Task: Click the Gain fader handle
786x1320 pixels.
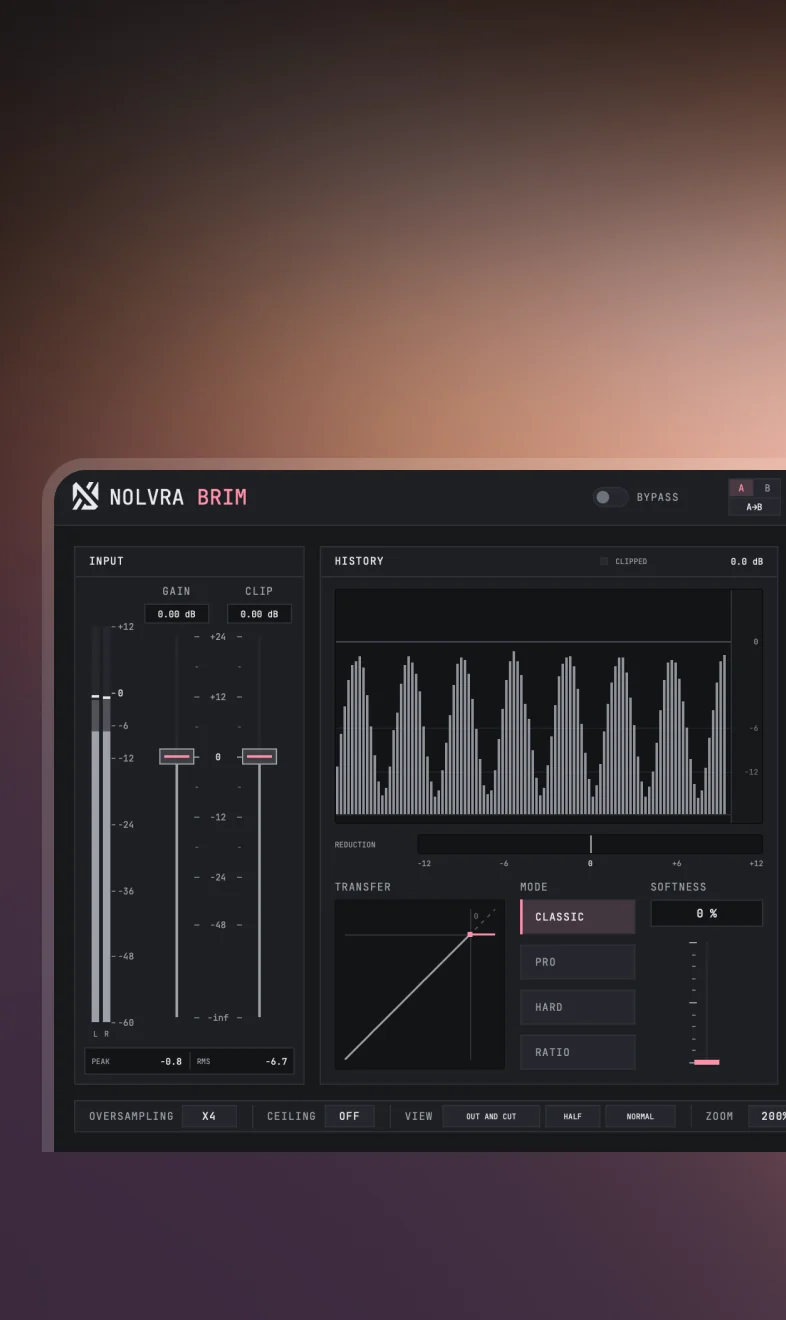Action: (177, 757)
